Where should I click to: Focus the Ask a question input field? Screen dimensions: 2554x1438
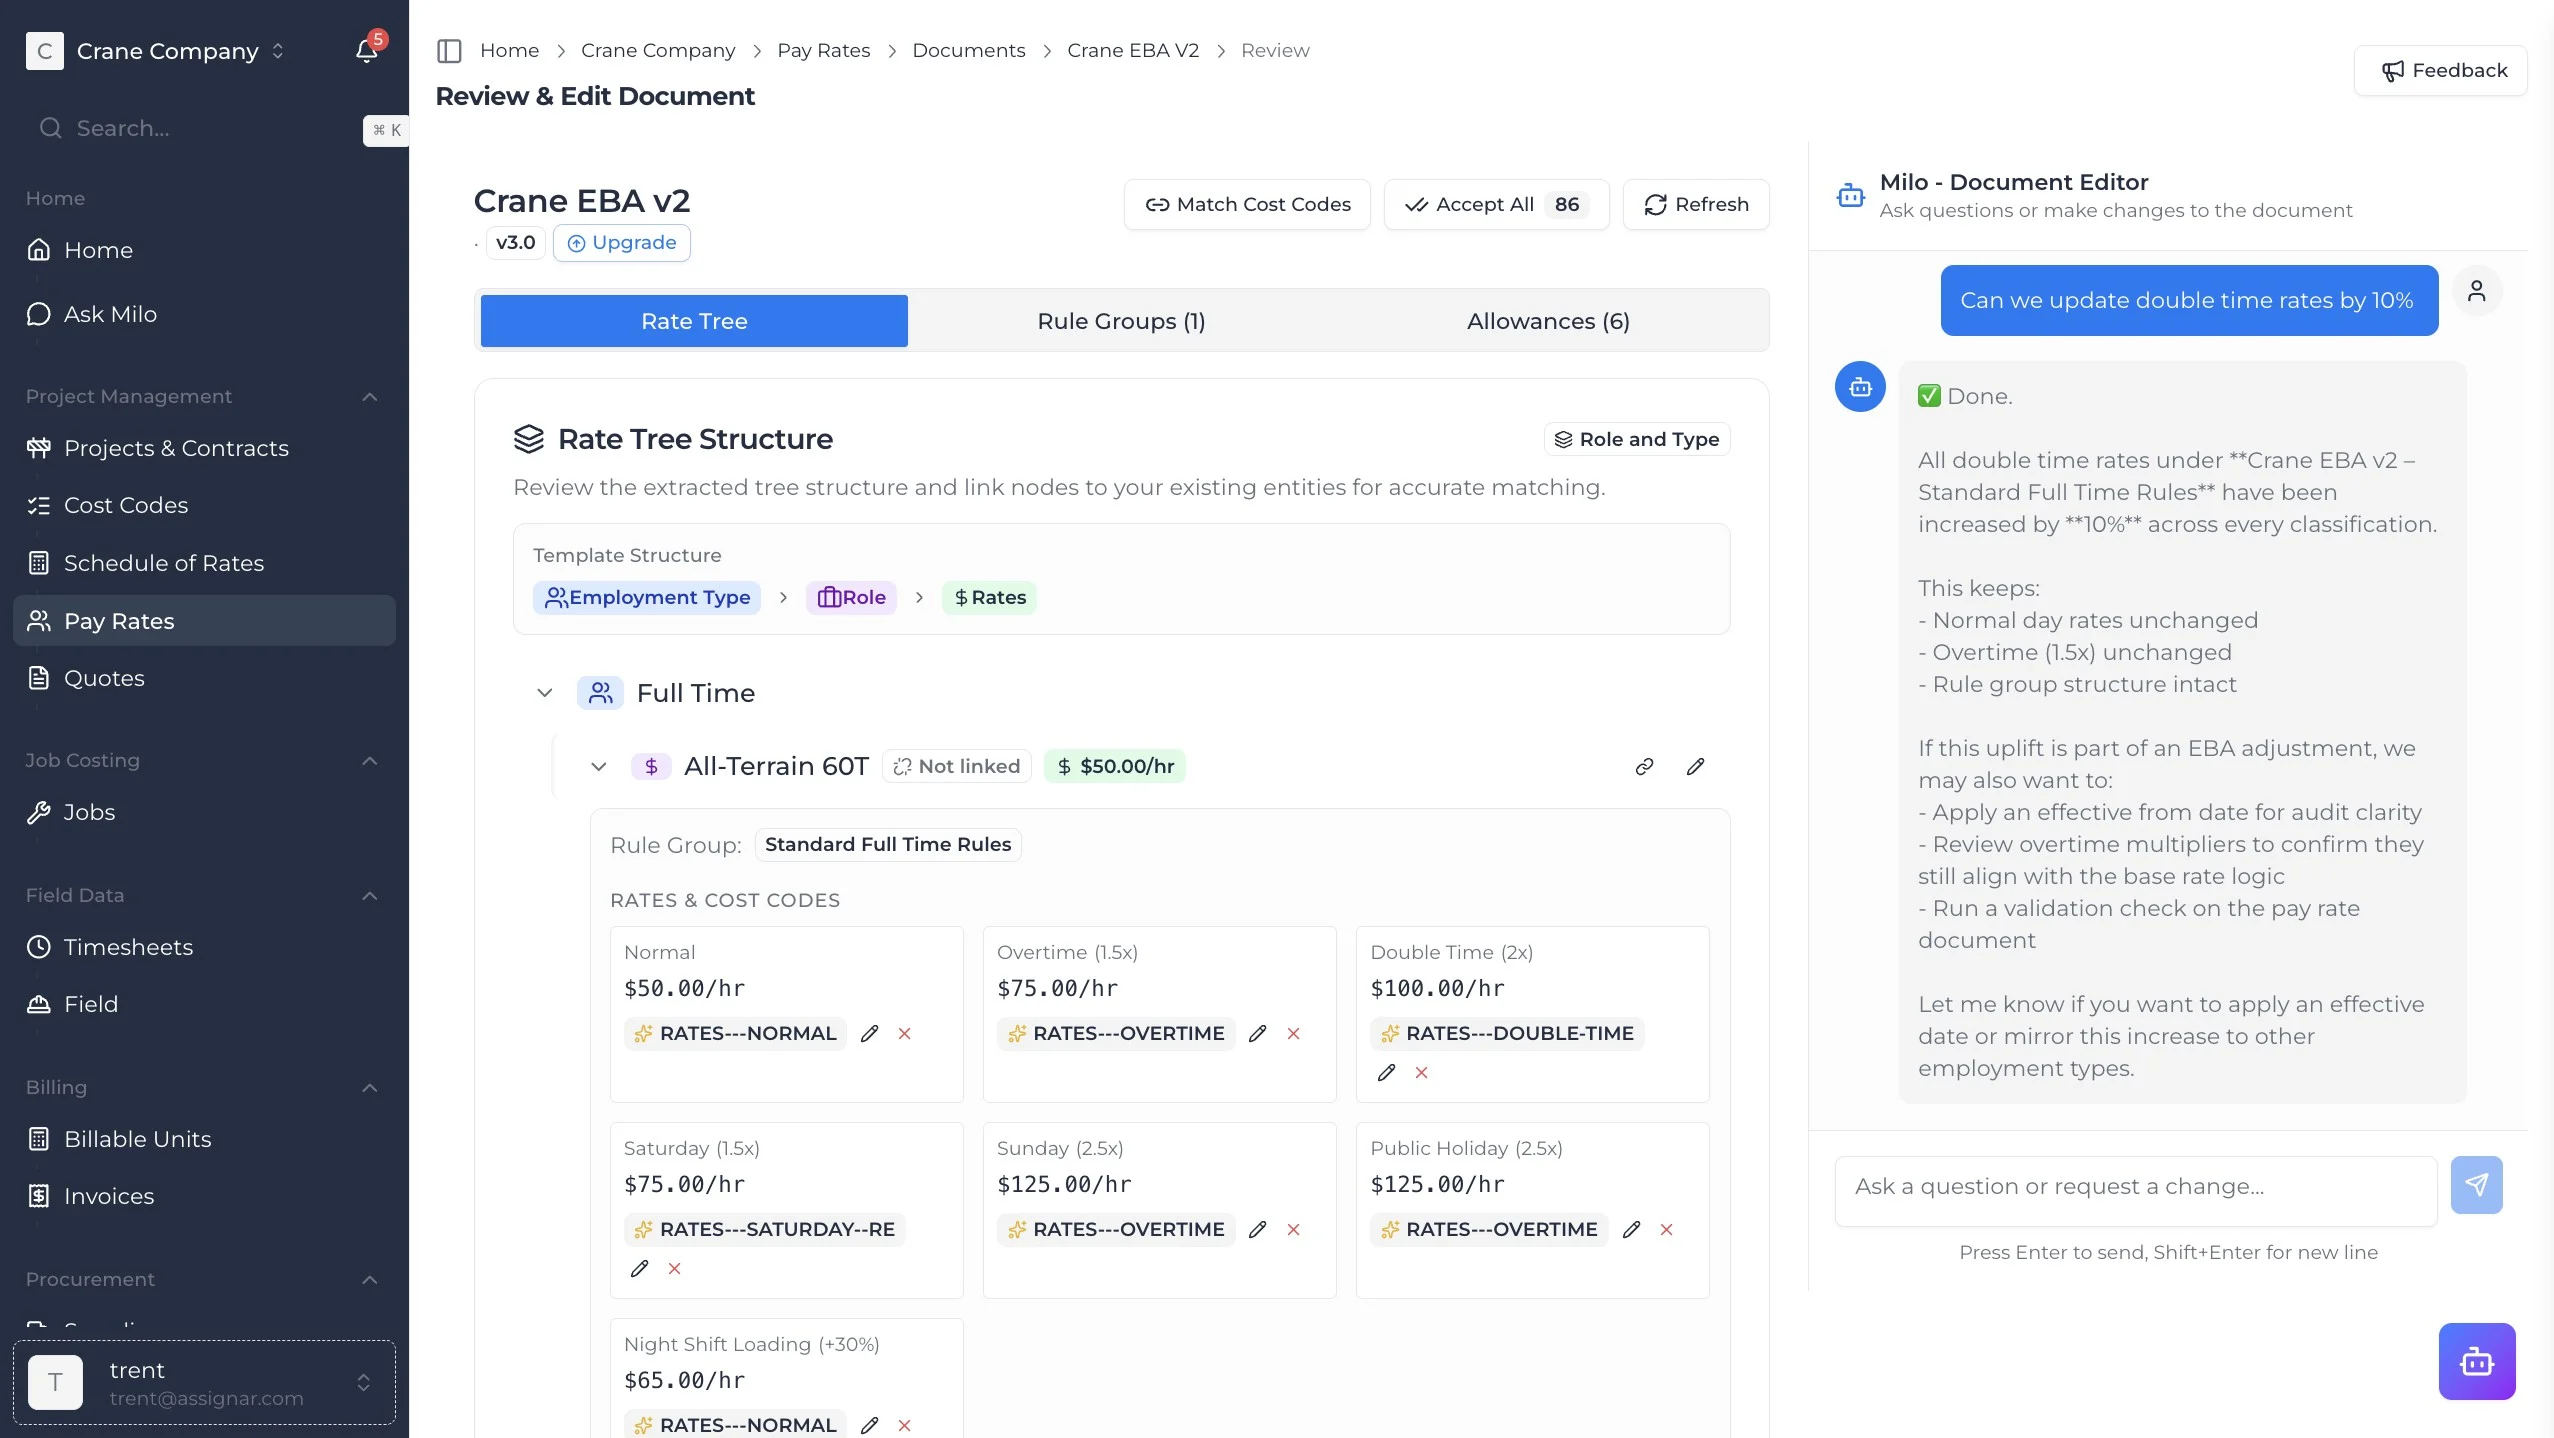point(2135,1187)
